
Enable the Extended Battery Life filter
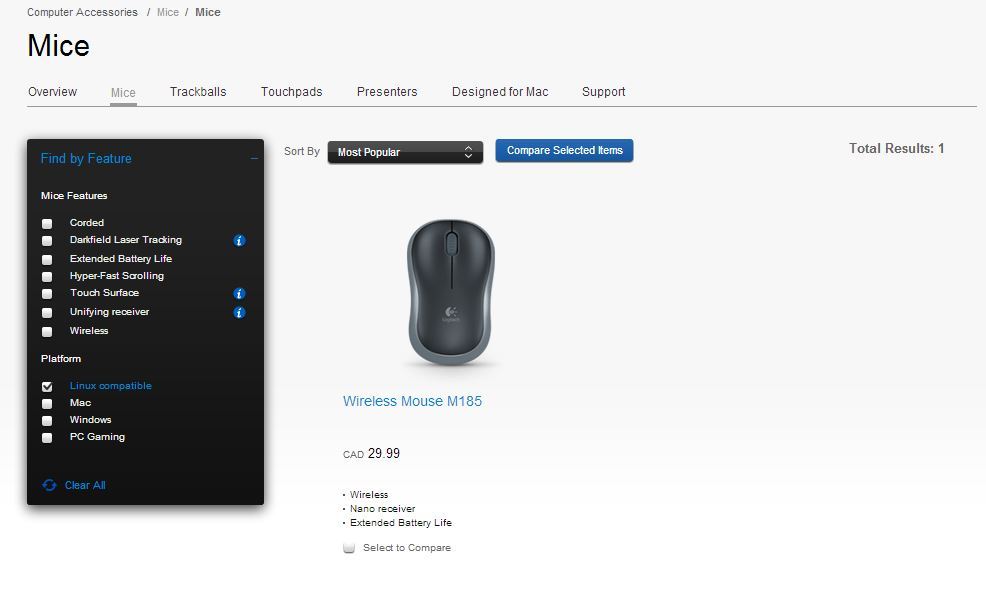pos(47,258)
